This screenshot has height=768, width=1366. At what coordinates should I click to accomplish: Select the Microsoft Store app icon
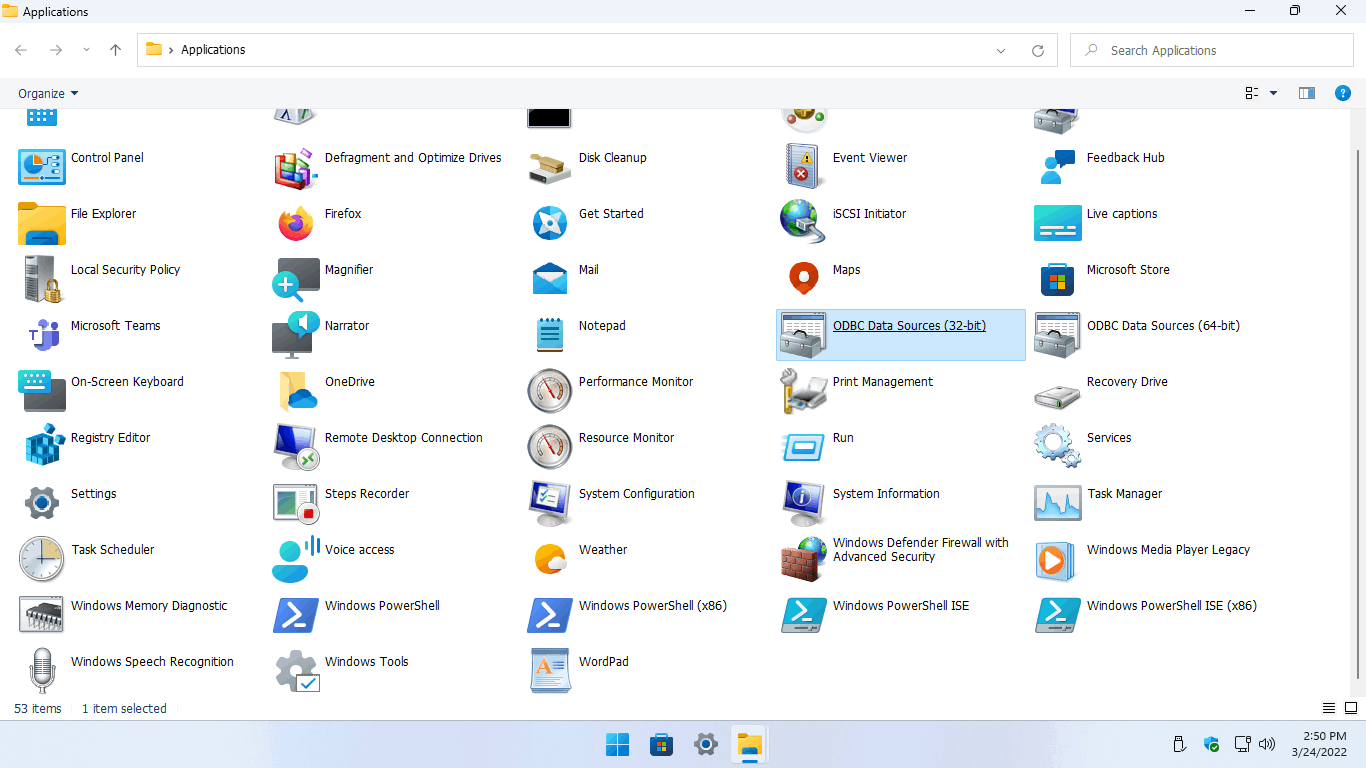pos(1058,279)
